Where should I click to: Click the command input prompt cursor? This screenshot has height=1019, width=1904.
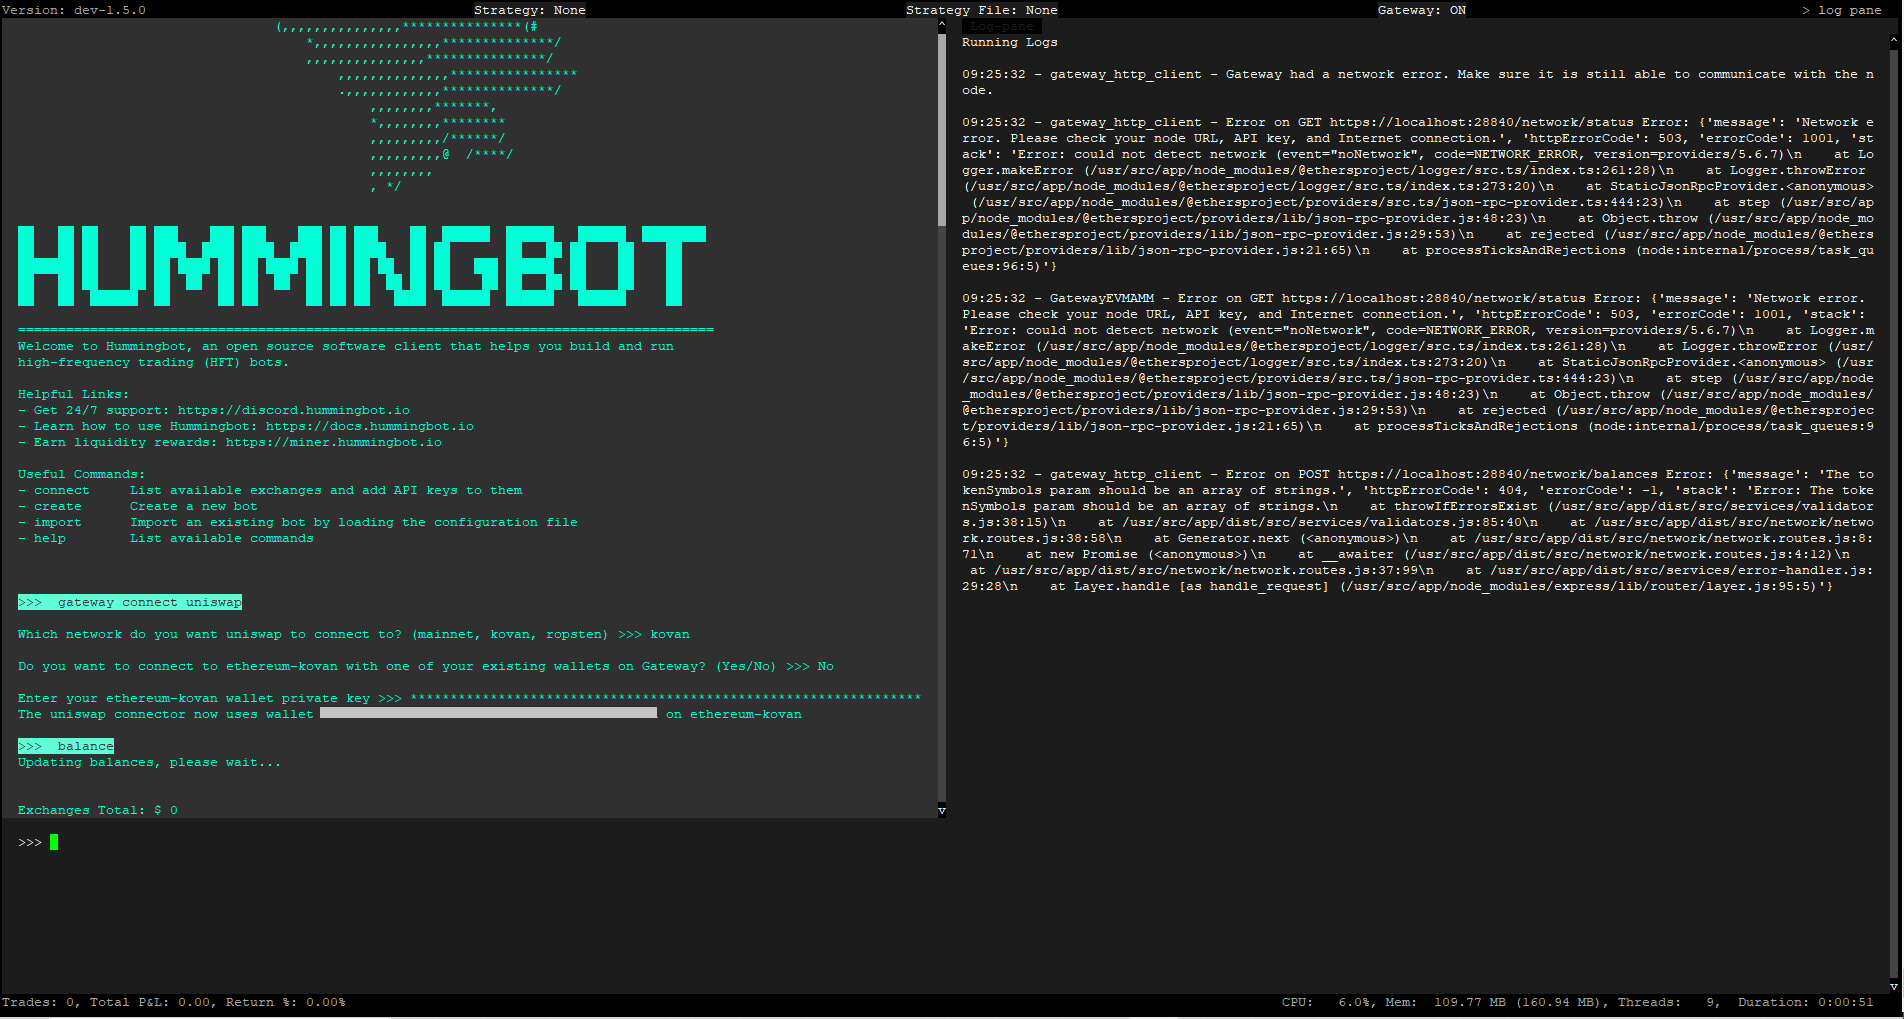[x=55, y=841]
